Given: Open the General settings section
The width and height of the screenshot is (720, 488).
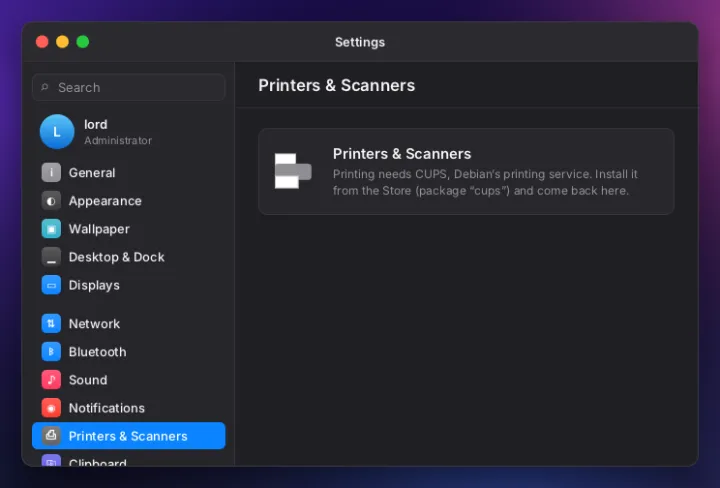Looking at the screenshot, I should [129, 173].
